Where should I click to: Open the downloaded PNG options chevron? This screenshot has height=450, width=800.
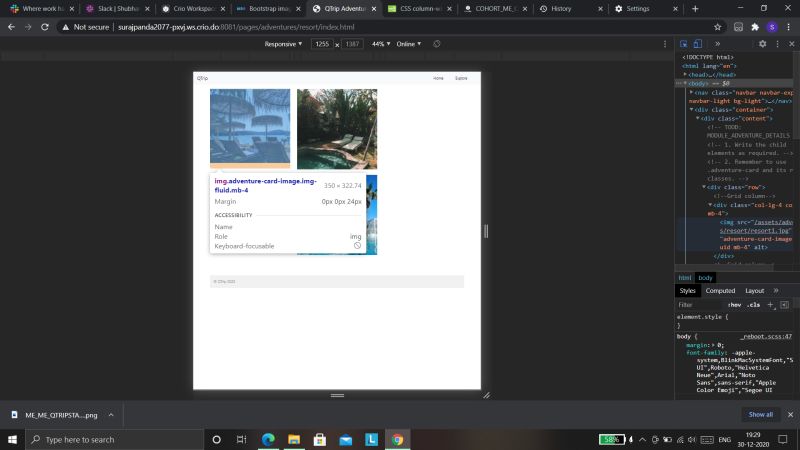click(x=111, y=415)
